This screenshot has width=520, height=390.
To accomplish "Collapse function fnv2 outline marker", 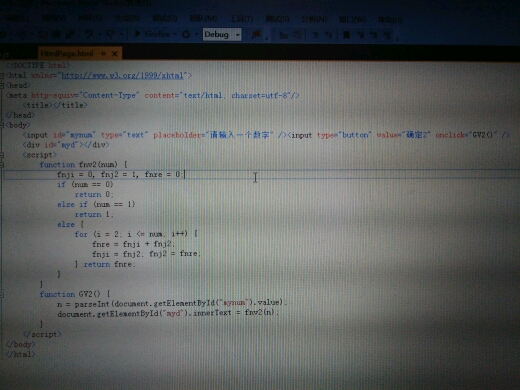I will [x=2, y=164].
